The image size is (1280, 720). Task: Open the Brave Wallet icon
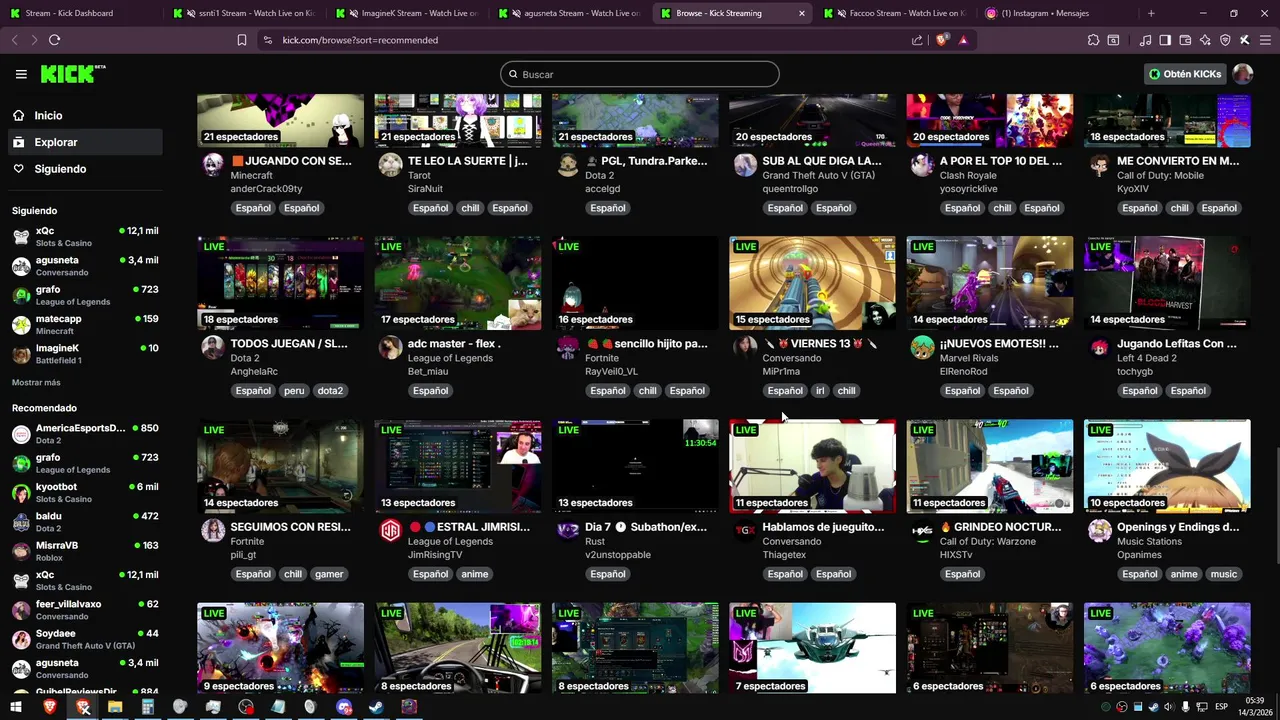tap(1185, 40)
